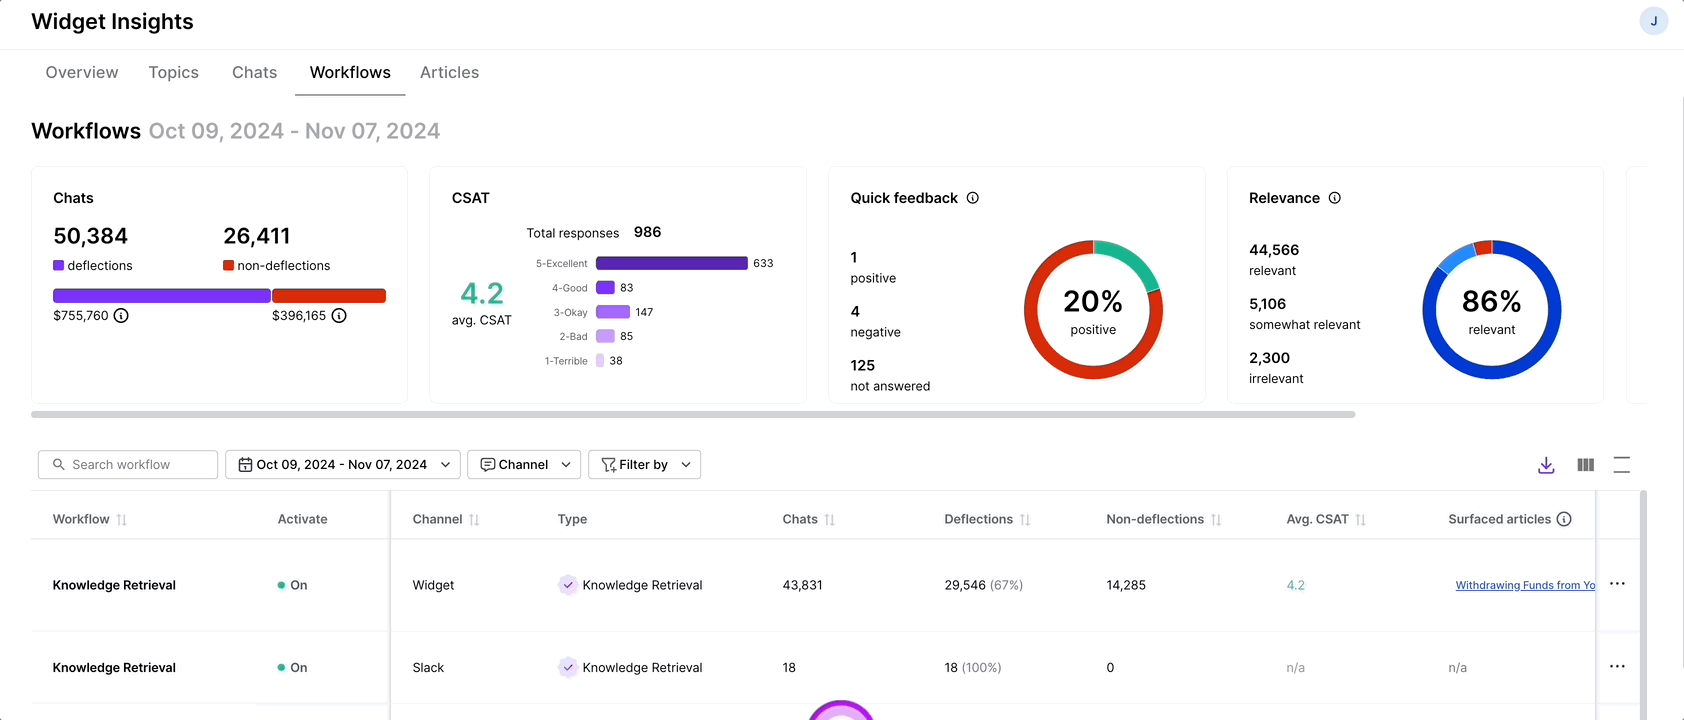
Task: Show info for $396,165 non-deflection cost
Action: point(339,316)
